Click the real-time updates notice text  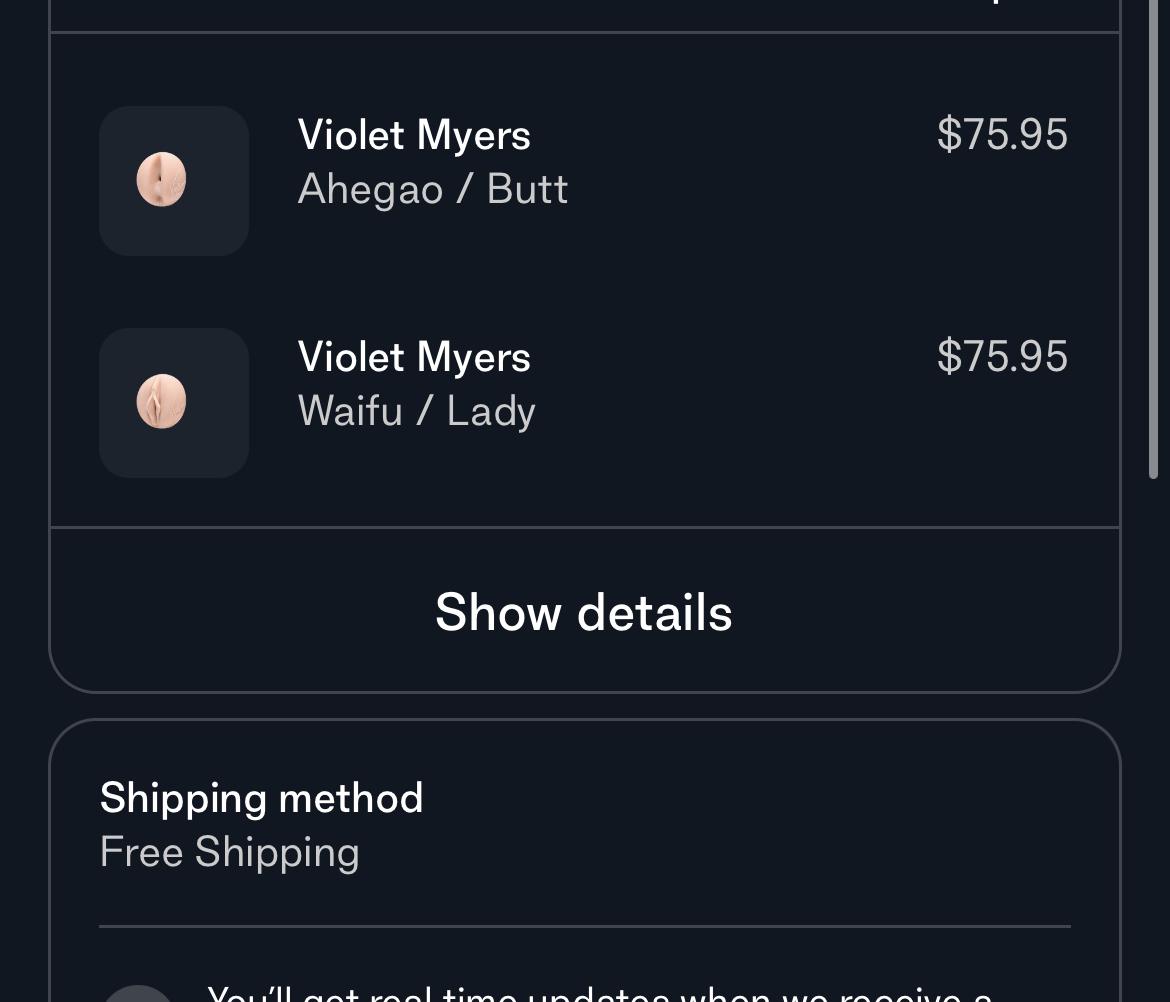pyautogui.click(x=599, y=994)
